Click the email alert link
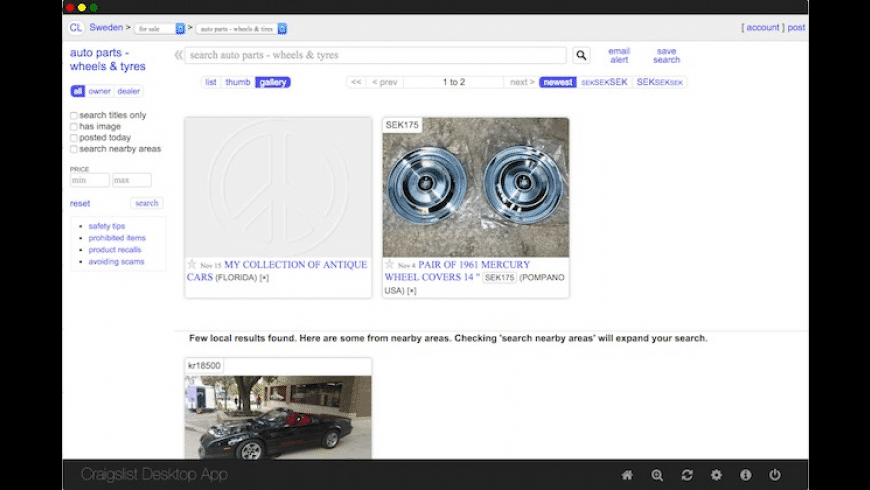870x490 pixels. [619, 55]
